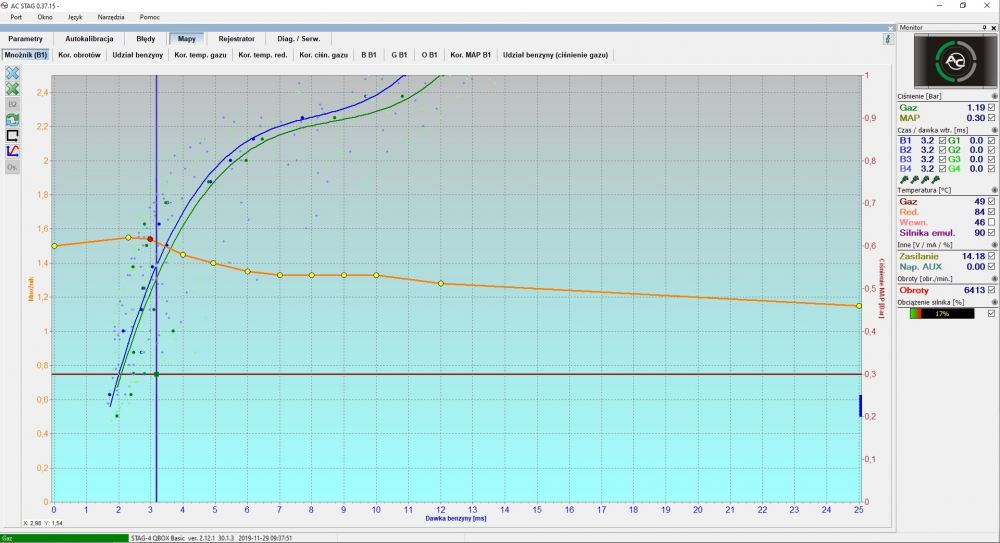Screen dimensions: 1000x543
Task: Click the blue X delete-points icon
Action: [12, 73]
